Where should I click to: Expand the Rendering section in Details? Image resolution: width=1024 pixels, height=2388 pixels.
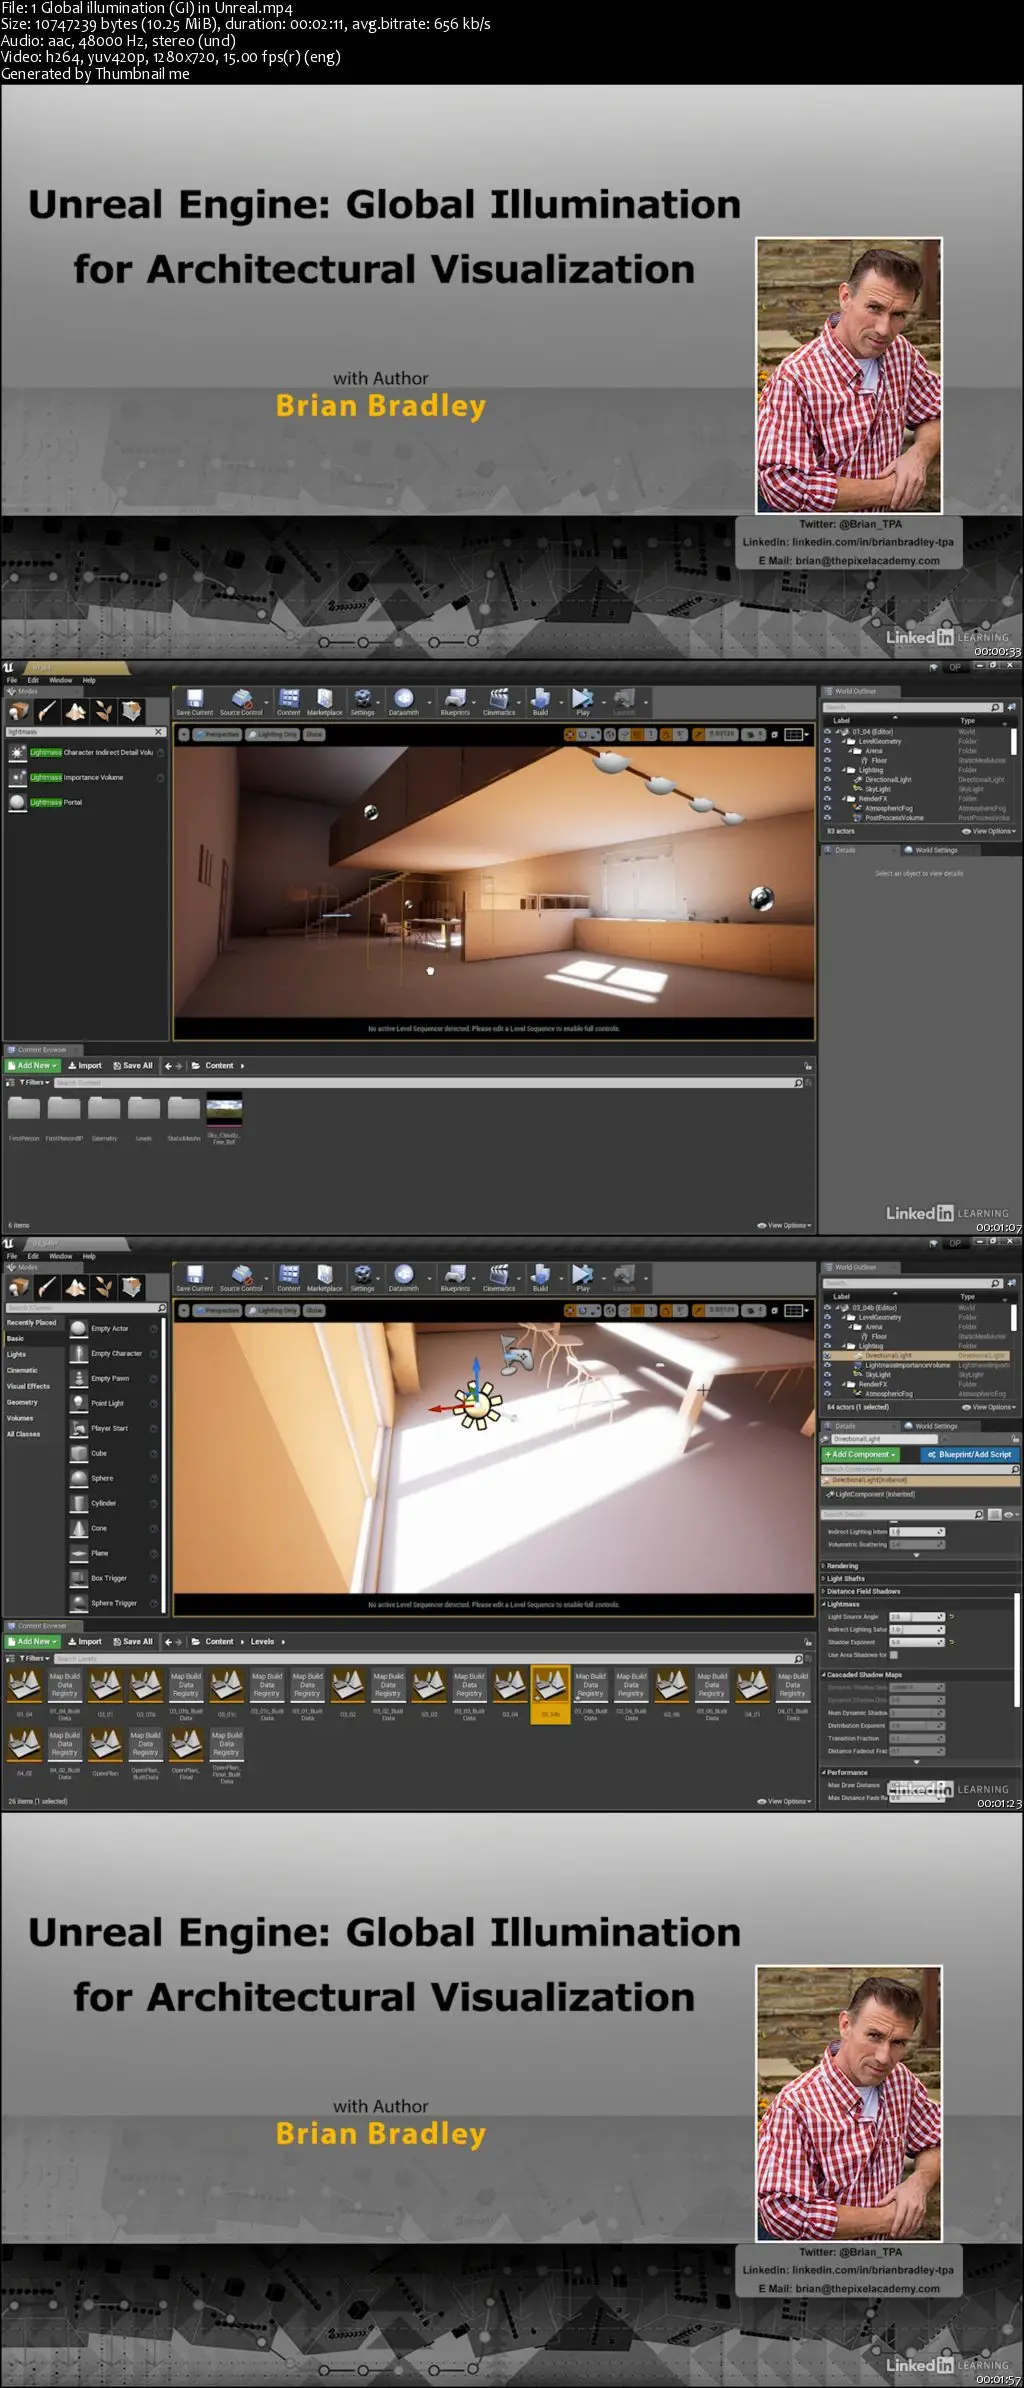pyautogui.click(x=824, y=1566)
